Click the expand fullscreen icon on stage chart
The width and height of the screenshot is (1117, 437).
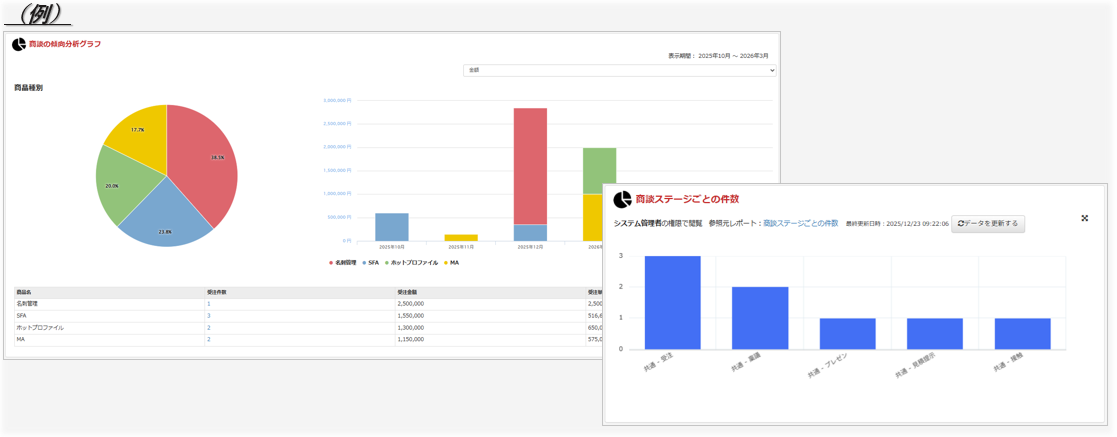1085,218
